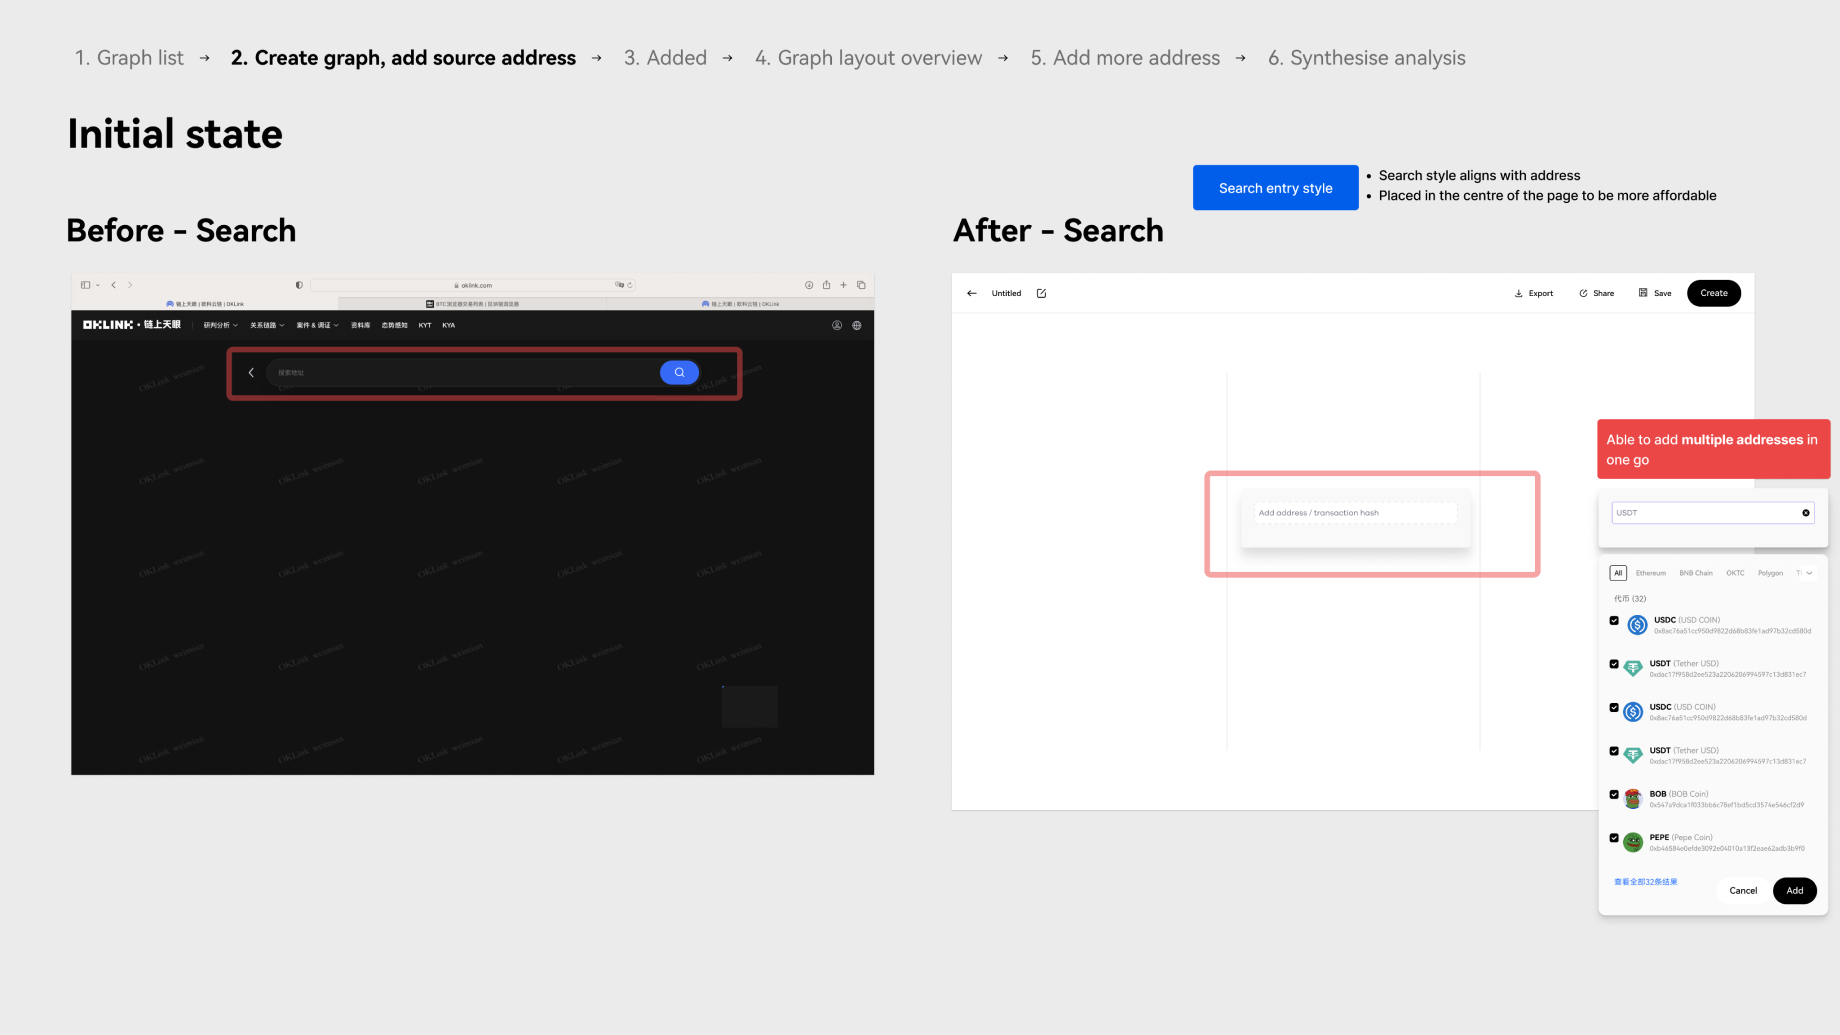Click the back chevron beside the dark search bar
Image resolution: width=1840 pixels, height=1035 pixels.
coord(251,372)
